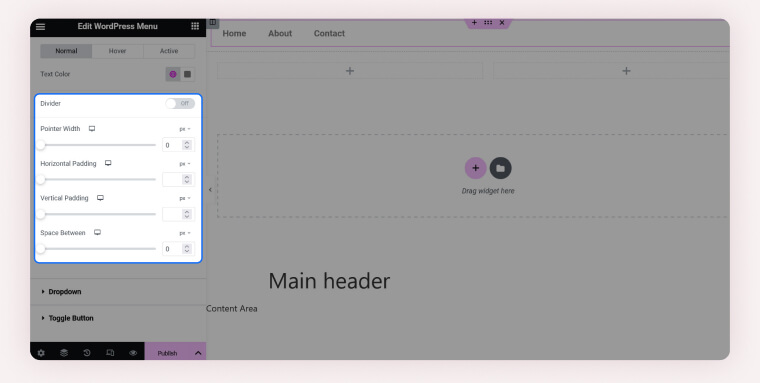Select the Normal state tab
This screenshot has height=383, width=760.
coord(66,51)
